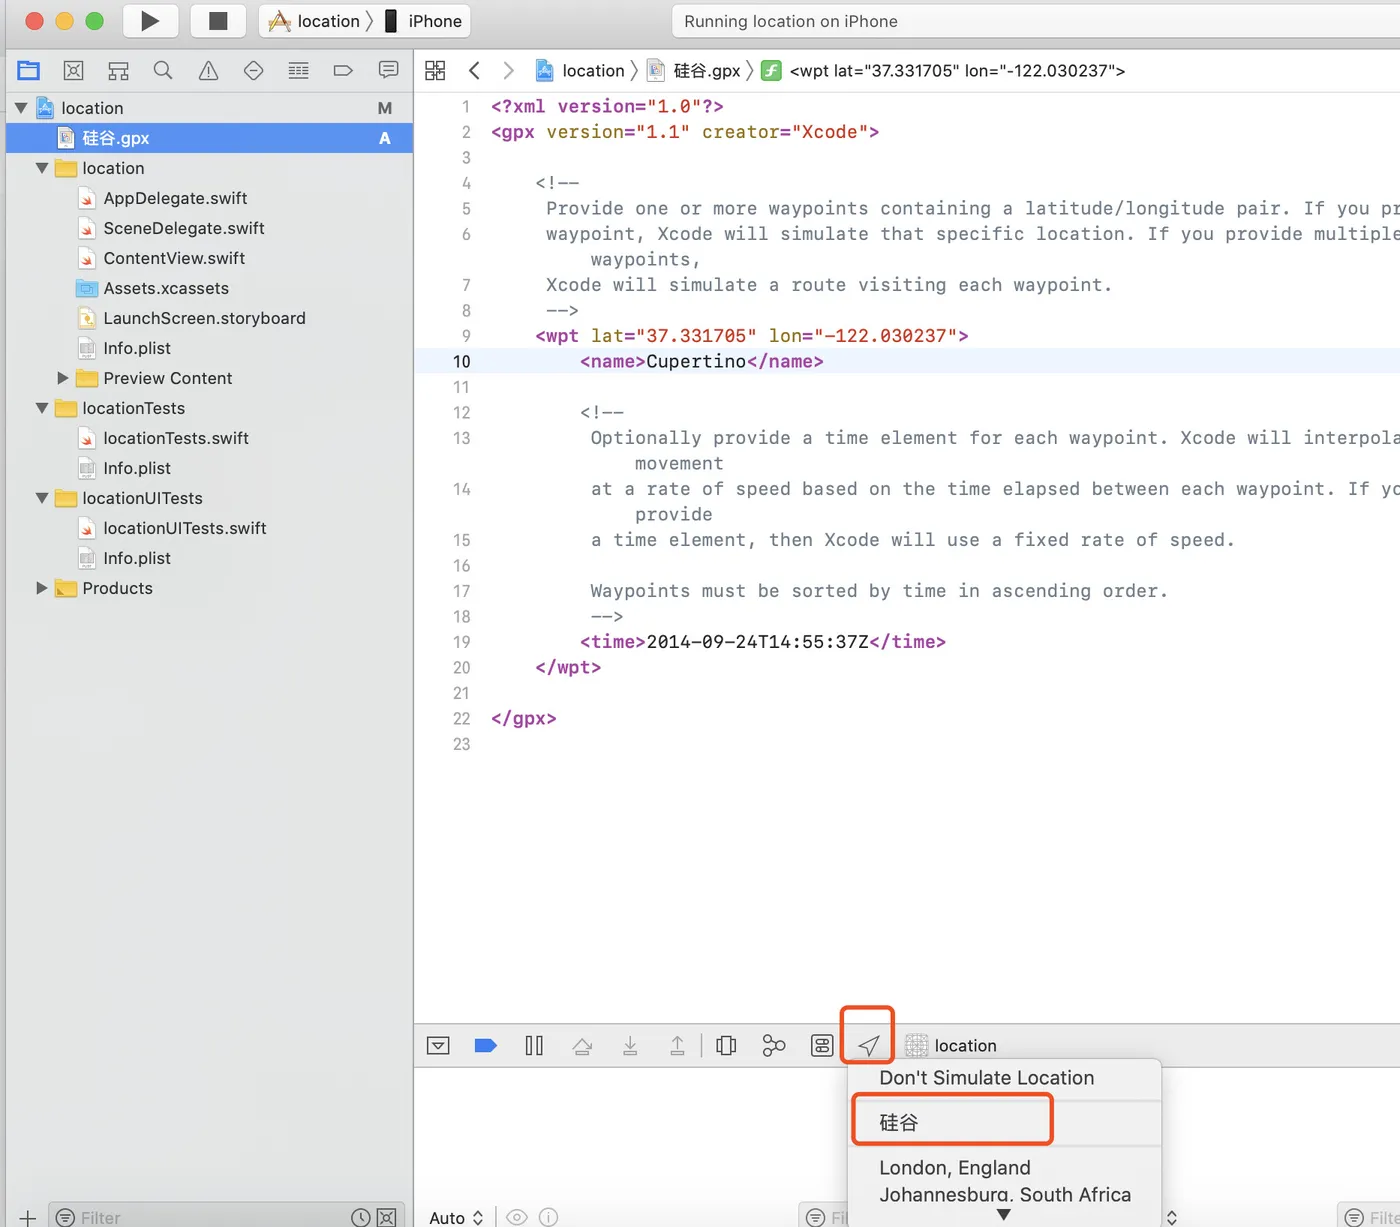The height and width of the screenshot is (1227, 1400).
Task: Open the related items grid icon
Action: [x=435, y=70]
